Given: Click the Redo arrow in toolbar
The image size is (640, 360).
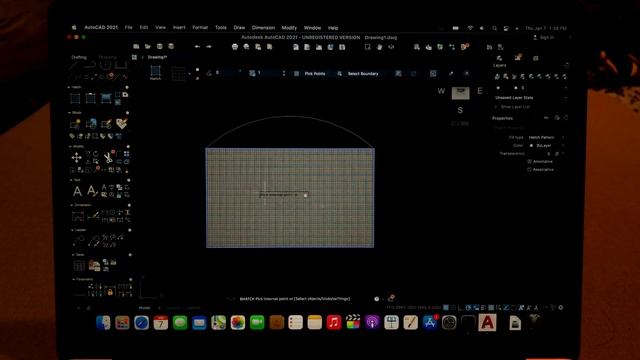Looking at the screenshot, I should point(209,47).
